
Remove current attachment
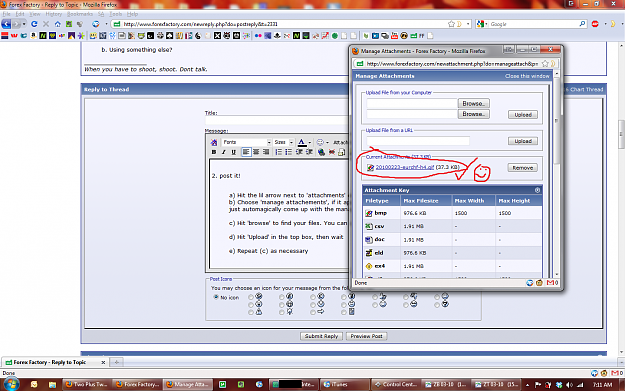tap(523, 168)
